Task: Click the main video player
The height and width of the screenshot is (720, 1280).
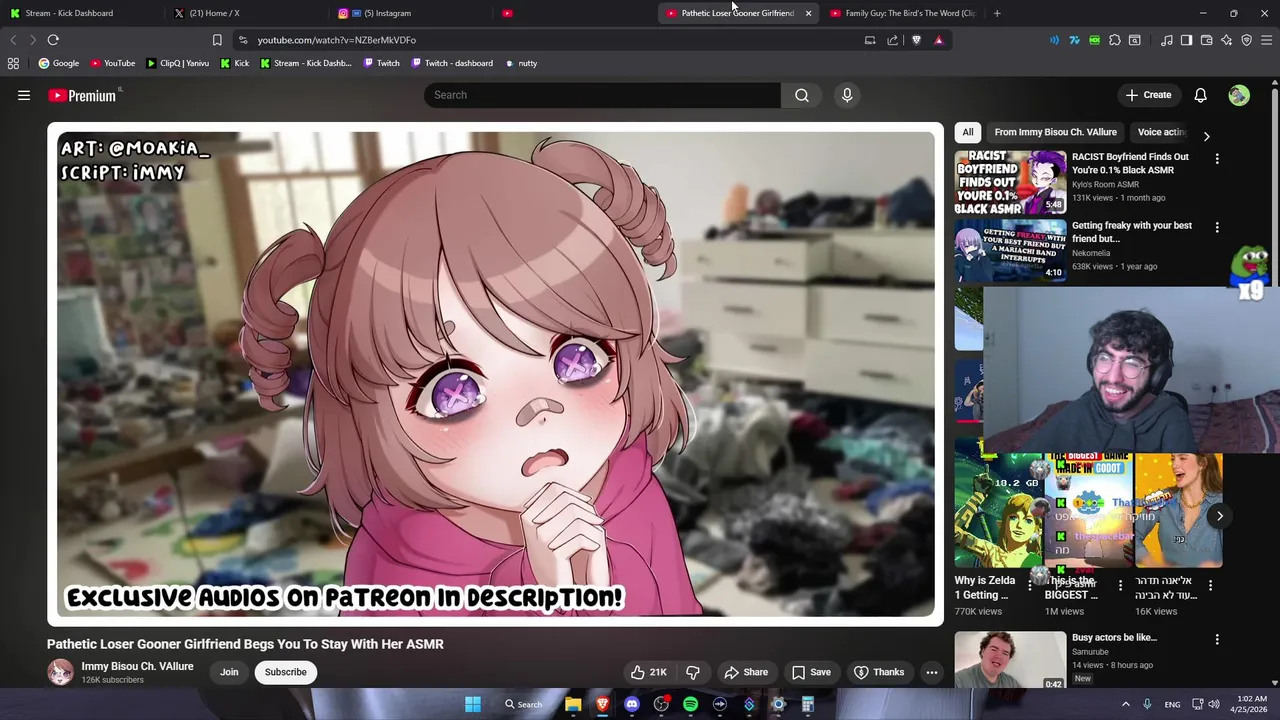Action: pos(495,374)
